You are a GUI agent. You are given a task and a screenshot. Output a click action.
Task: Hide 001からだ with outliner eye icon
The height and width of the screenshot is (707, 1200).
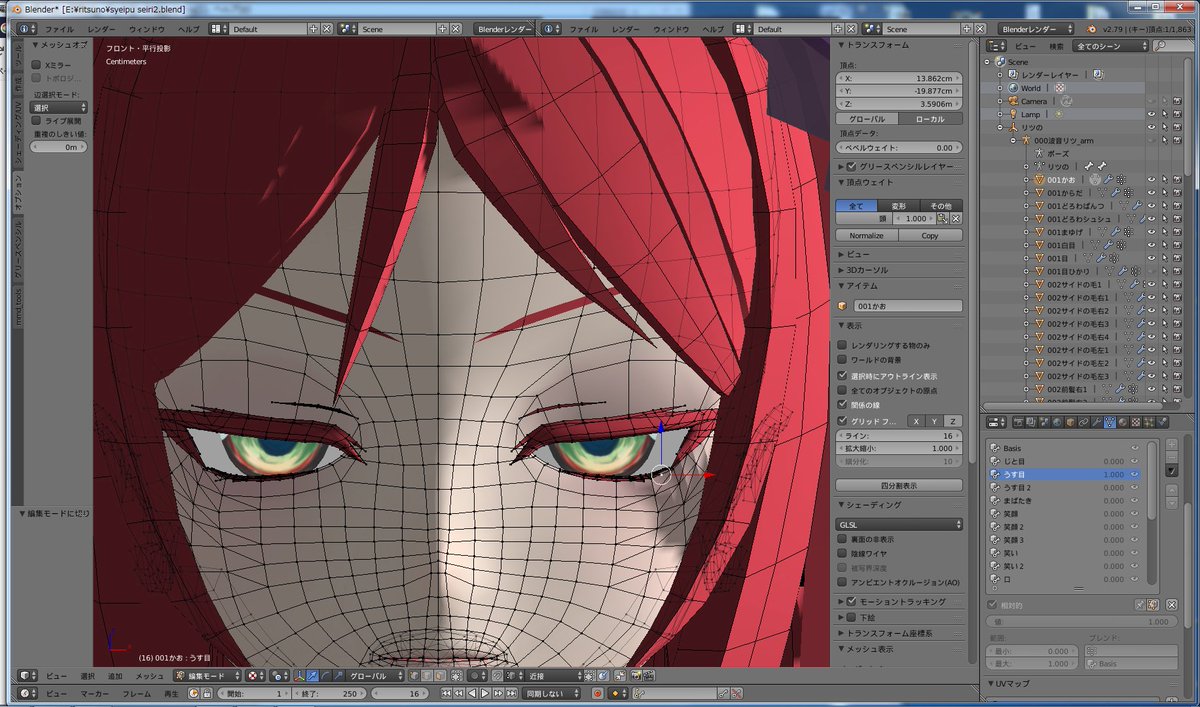click(x=1151, y=193)
